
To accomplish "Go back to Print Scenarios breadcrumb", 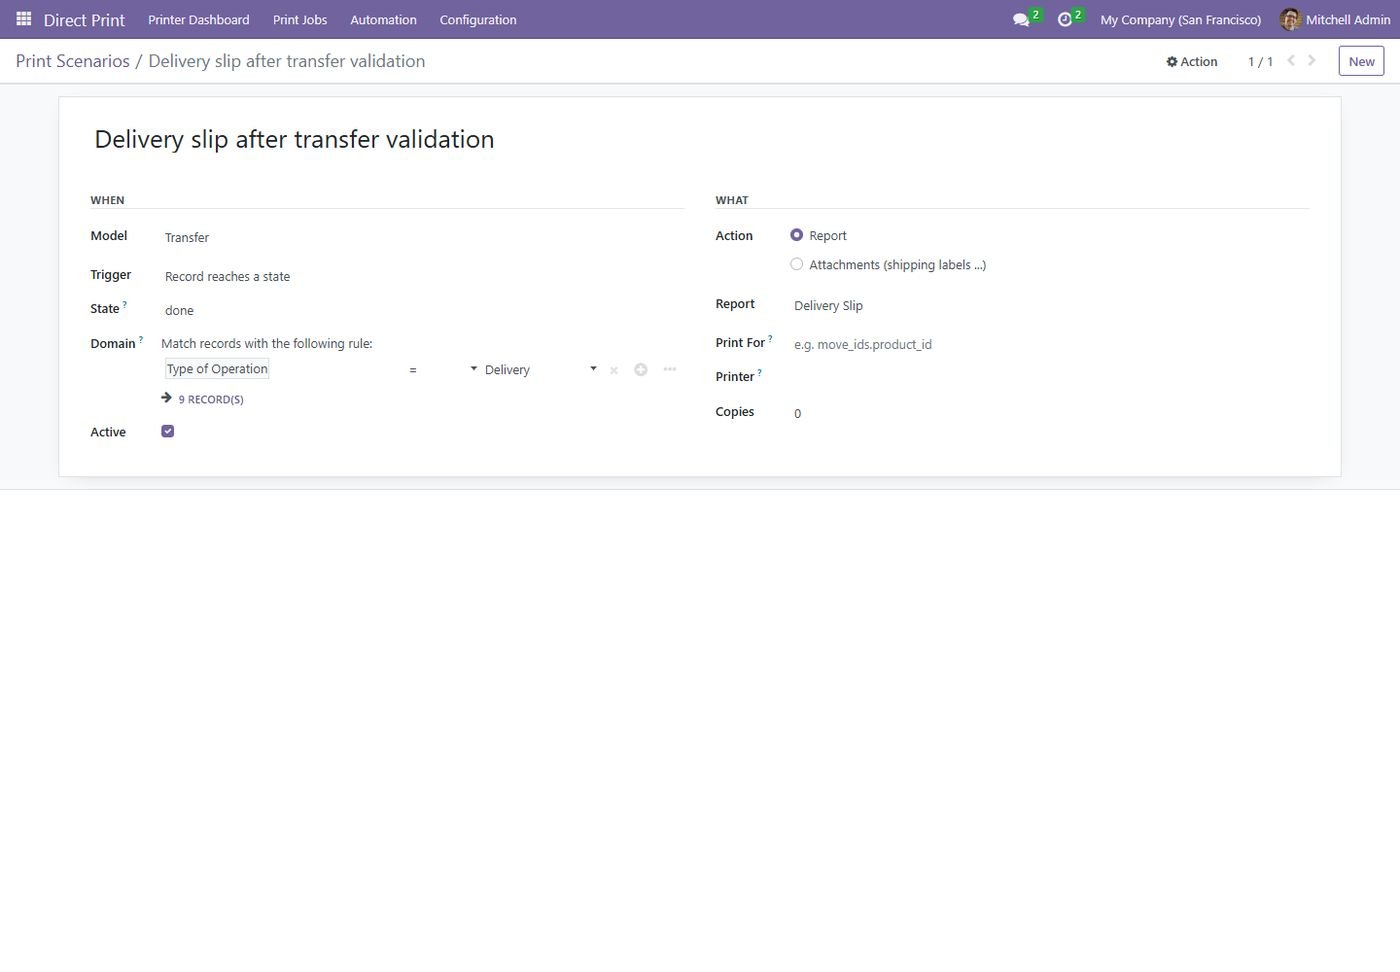I will pos(73,61).
